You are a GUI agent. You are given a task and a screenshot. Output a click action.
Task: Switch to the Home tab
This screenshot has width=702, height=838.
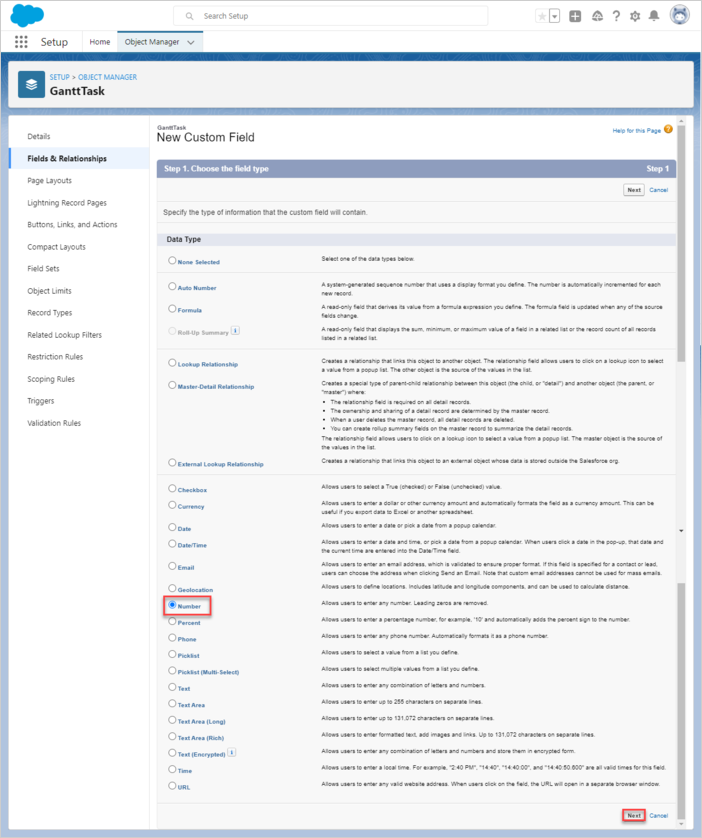click(100, 42)
